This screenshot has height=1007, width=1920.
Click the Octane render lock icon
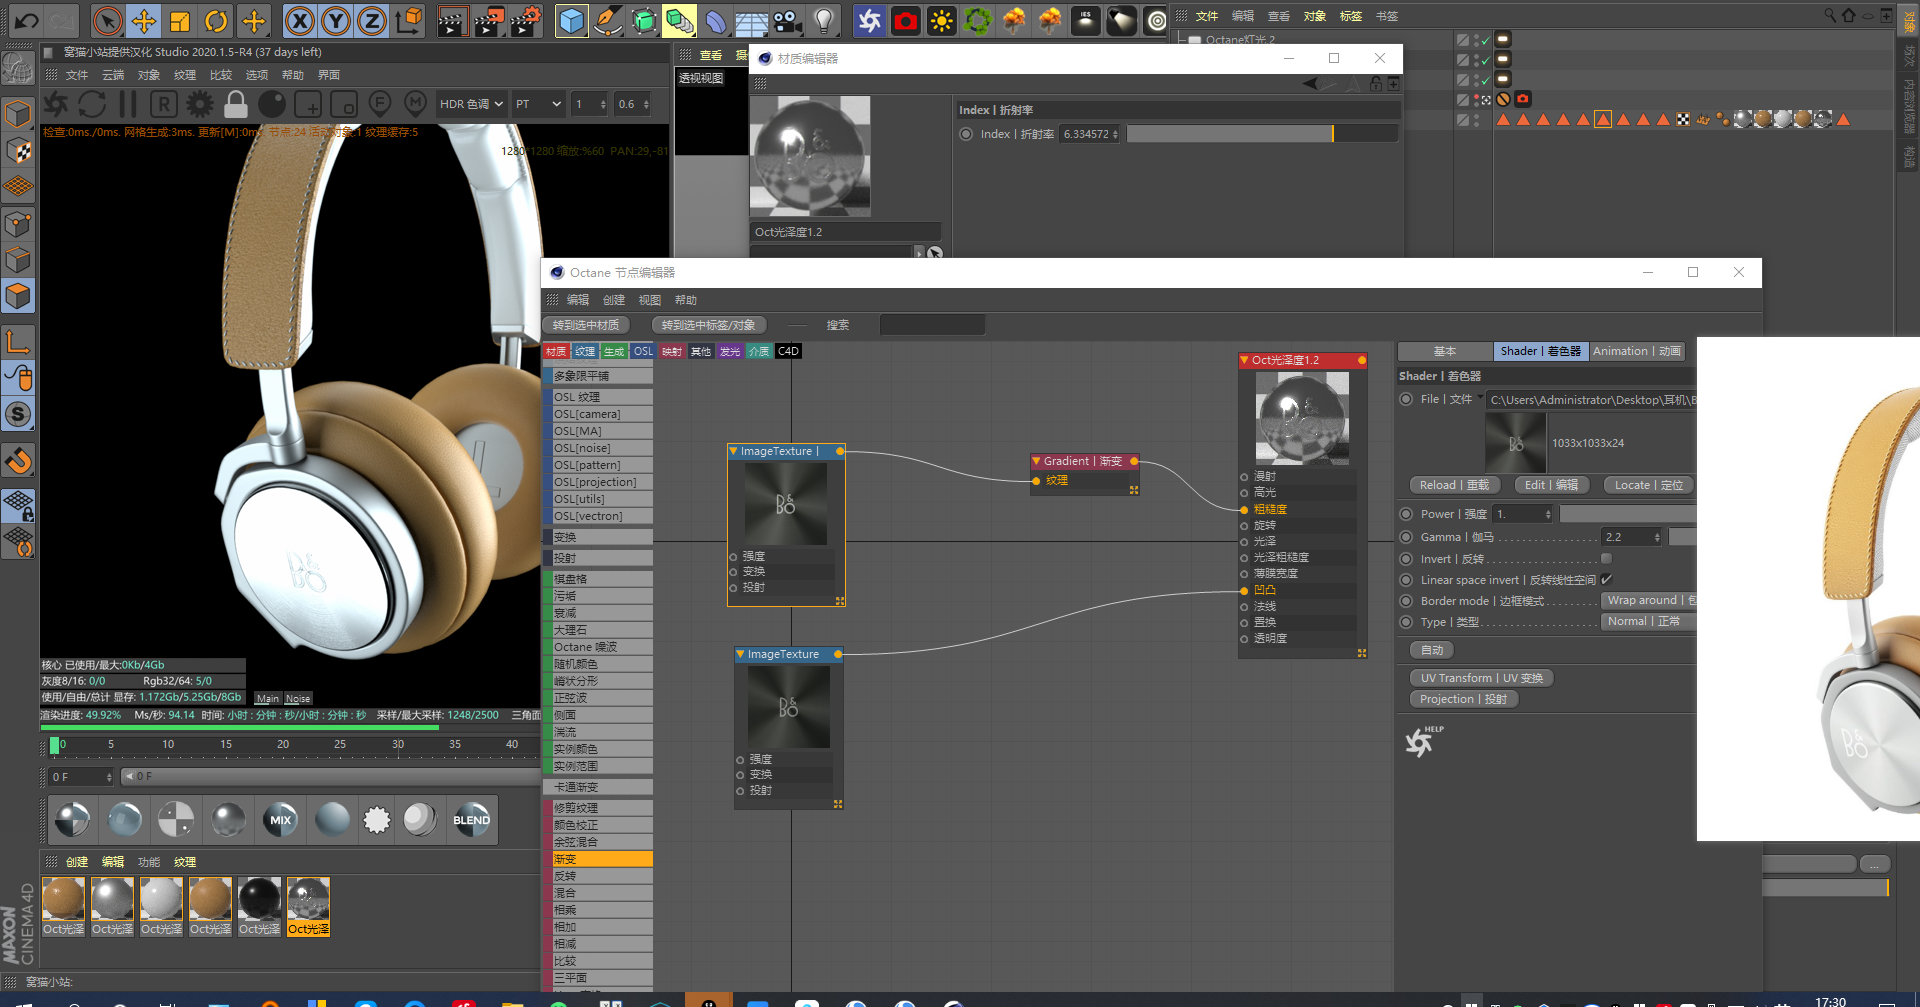[x=236, y=104]
